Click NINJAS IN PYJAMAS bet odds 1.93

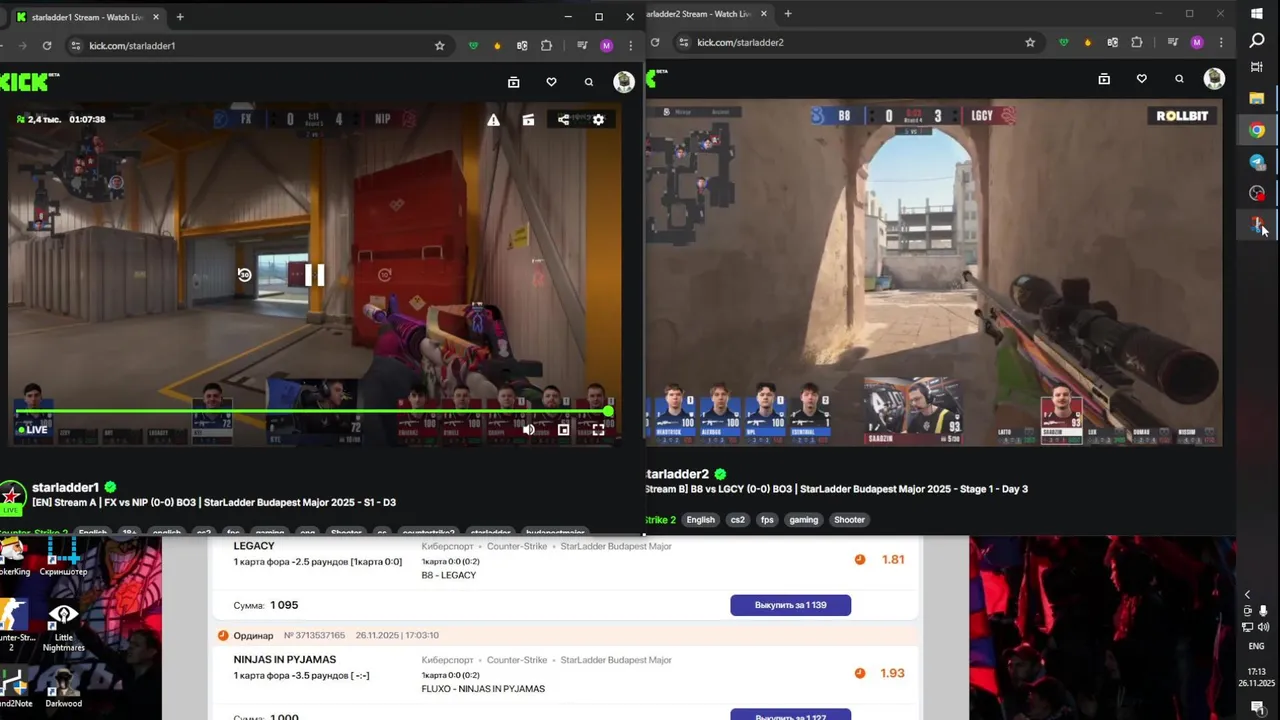[892, 673]
